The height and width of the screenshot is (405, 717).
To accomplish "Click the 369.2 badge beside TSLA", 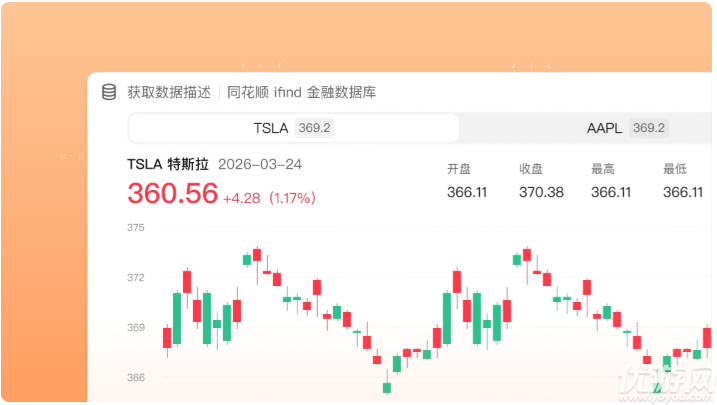I will point(314,128).
